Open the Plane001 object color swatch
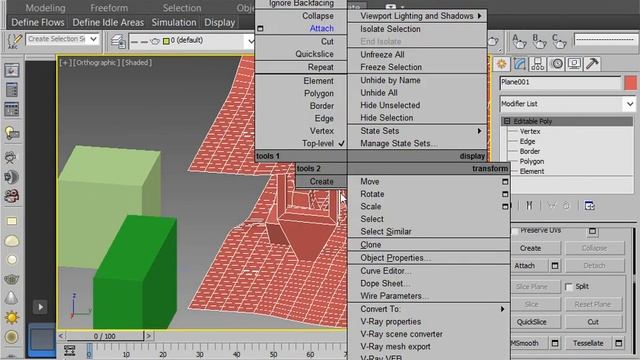Viewport: 640px width, 360px height. pos(630,83)
